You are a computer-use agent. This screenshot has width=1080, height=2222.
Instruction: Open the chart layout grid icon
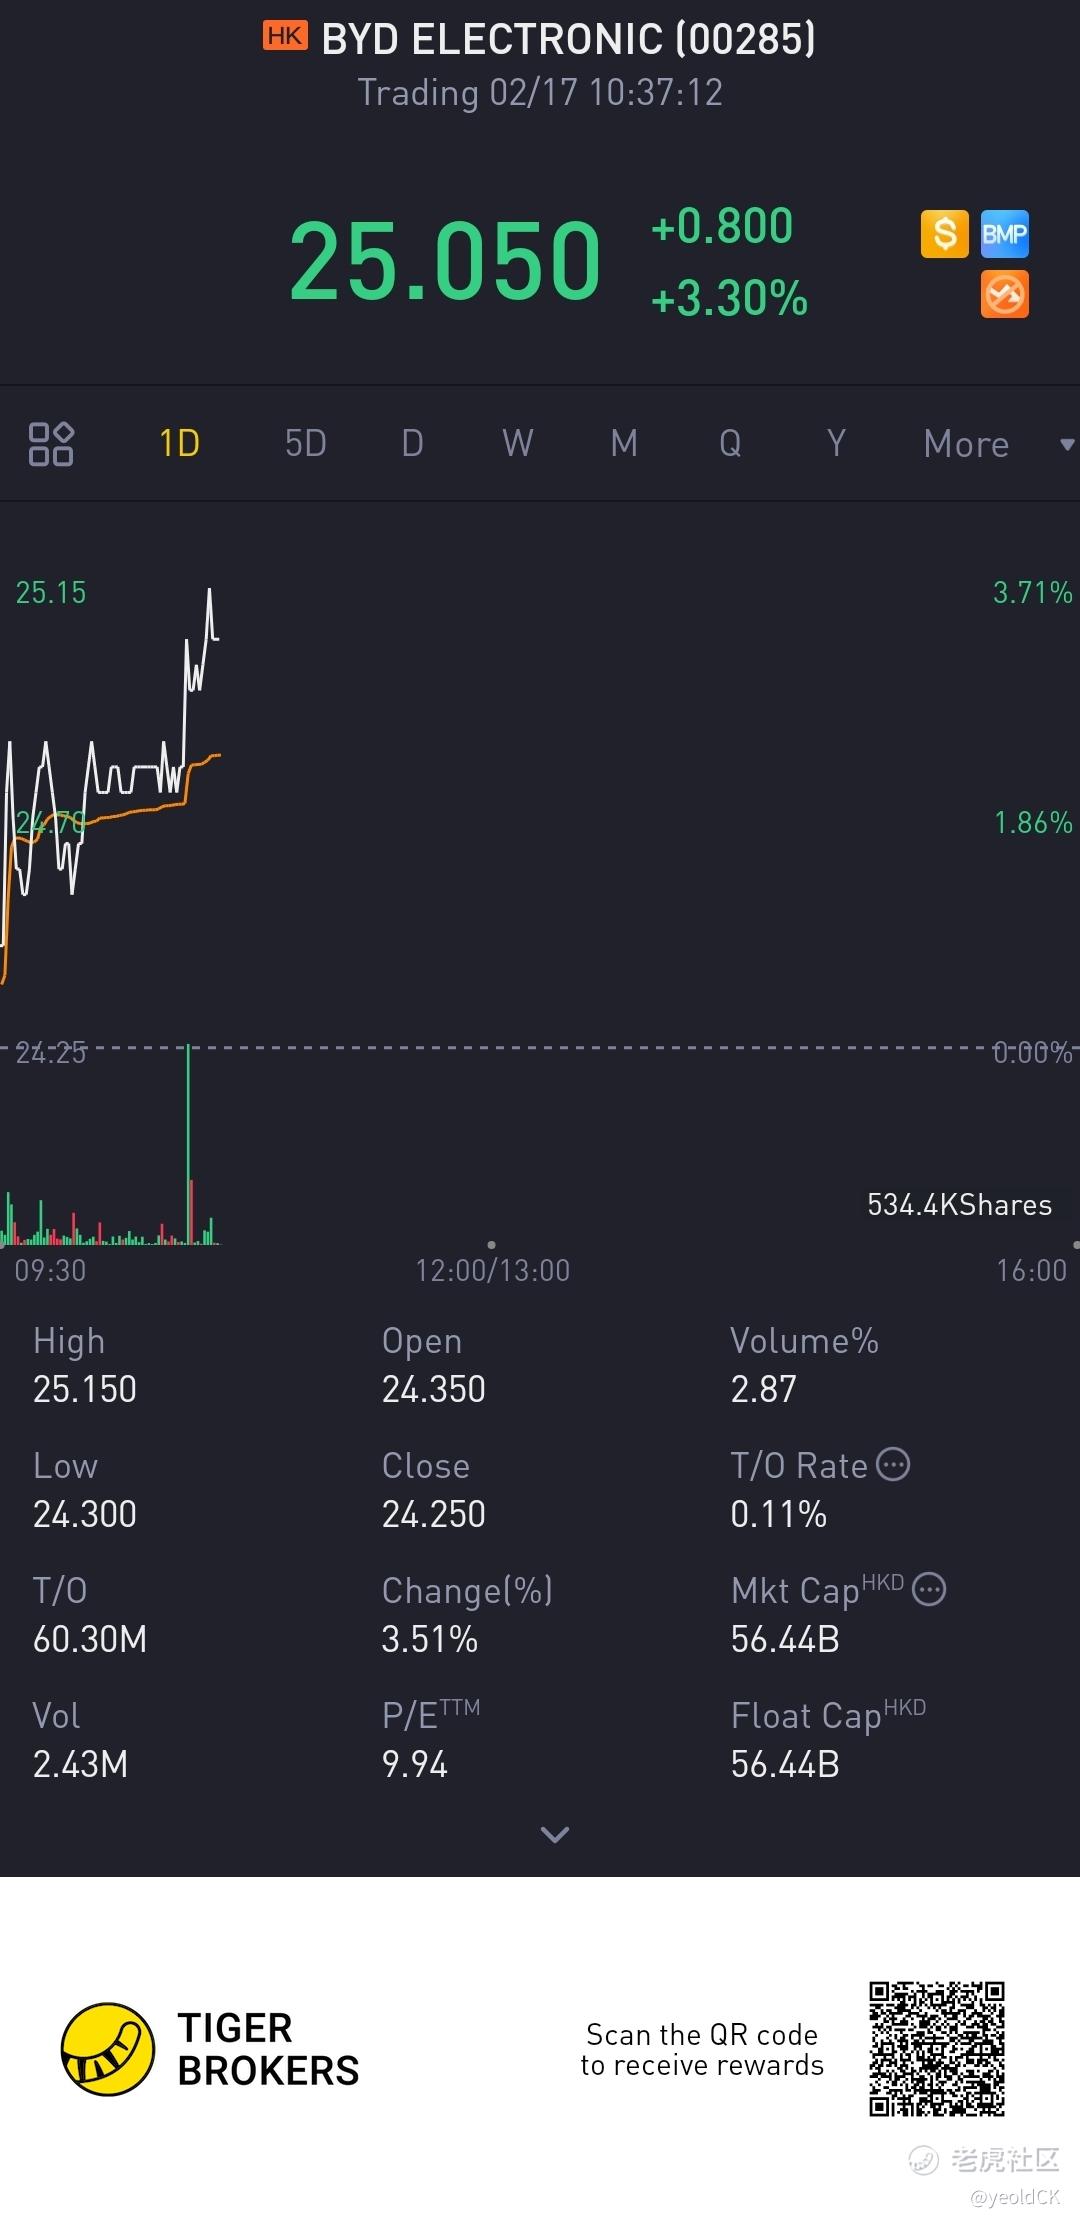(x=51, y=443)
